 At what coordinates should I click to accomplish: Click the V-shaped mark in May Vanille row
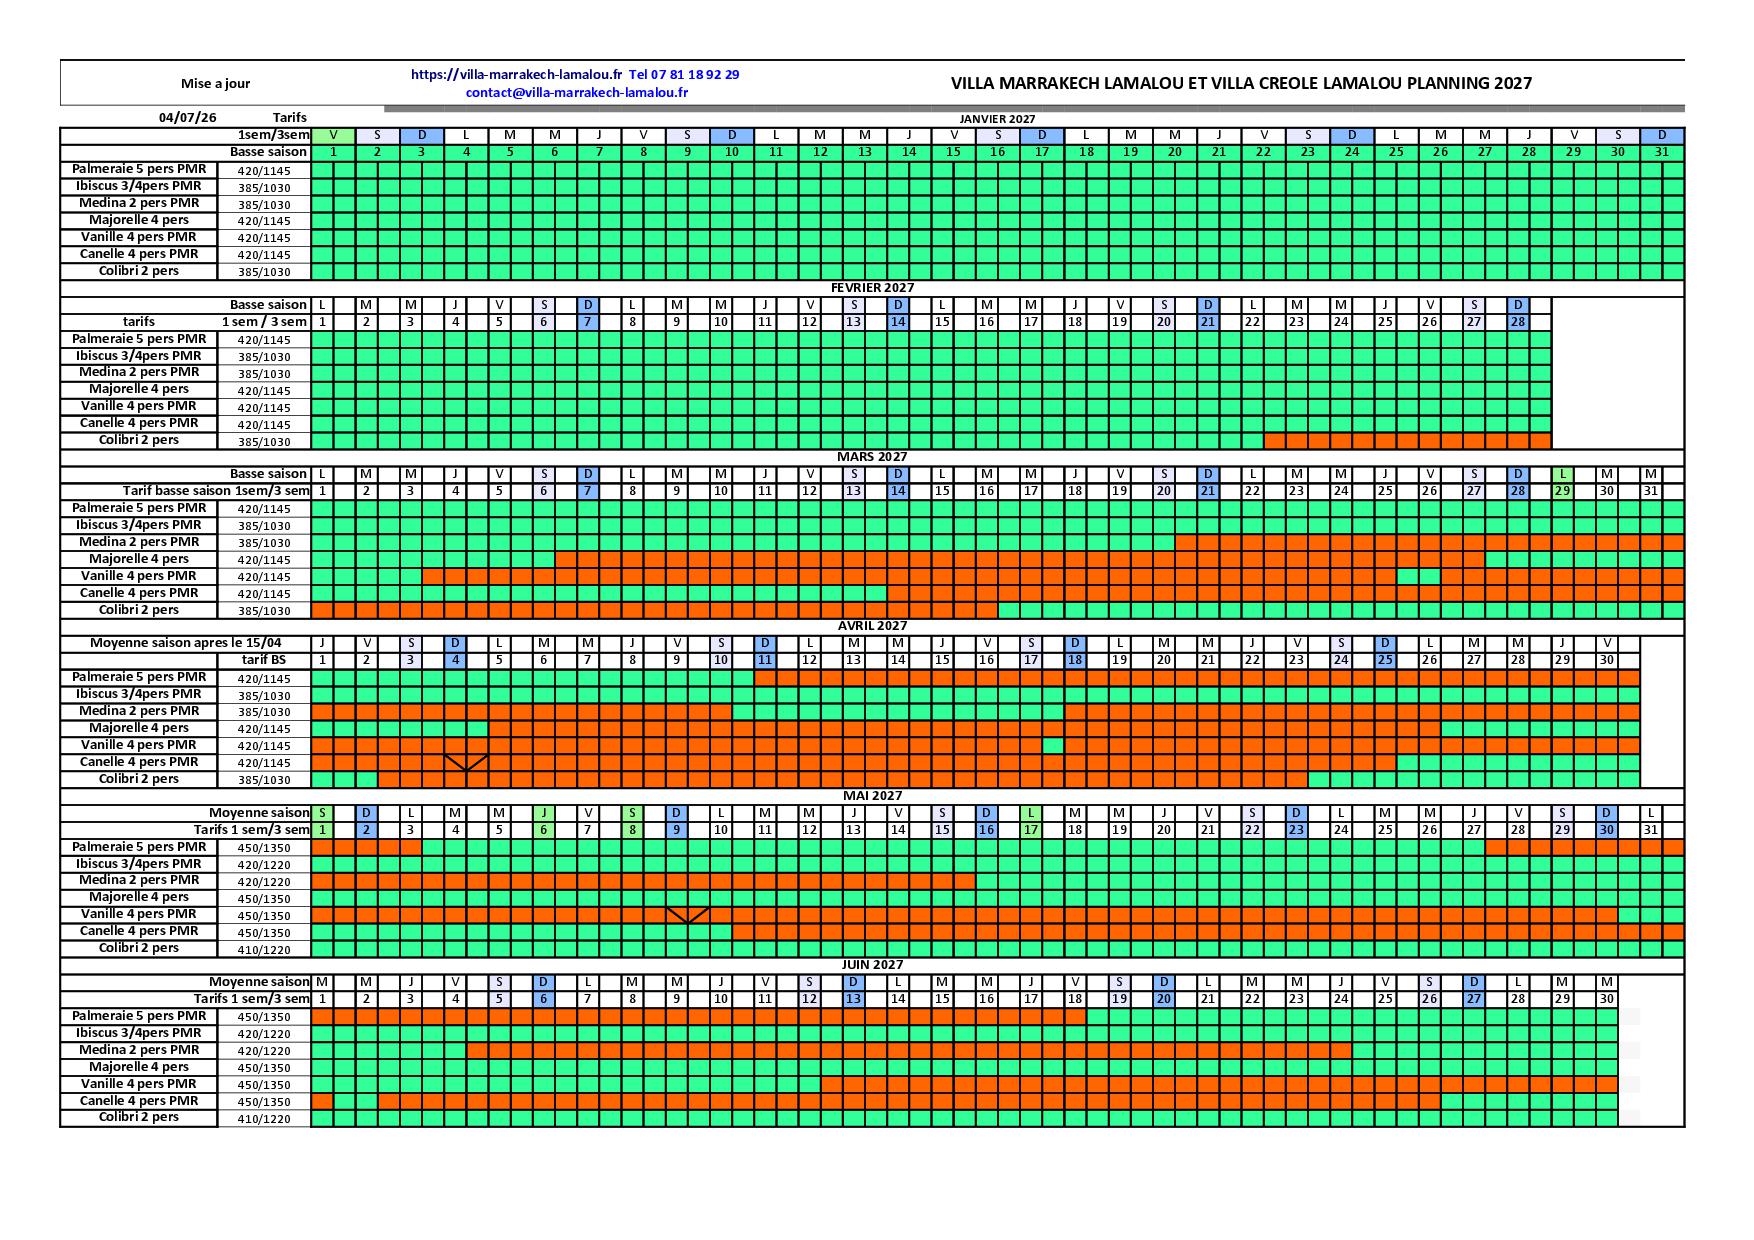click(x=688, y=915)
